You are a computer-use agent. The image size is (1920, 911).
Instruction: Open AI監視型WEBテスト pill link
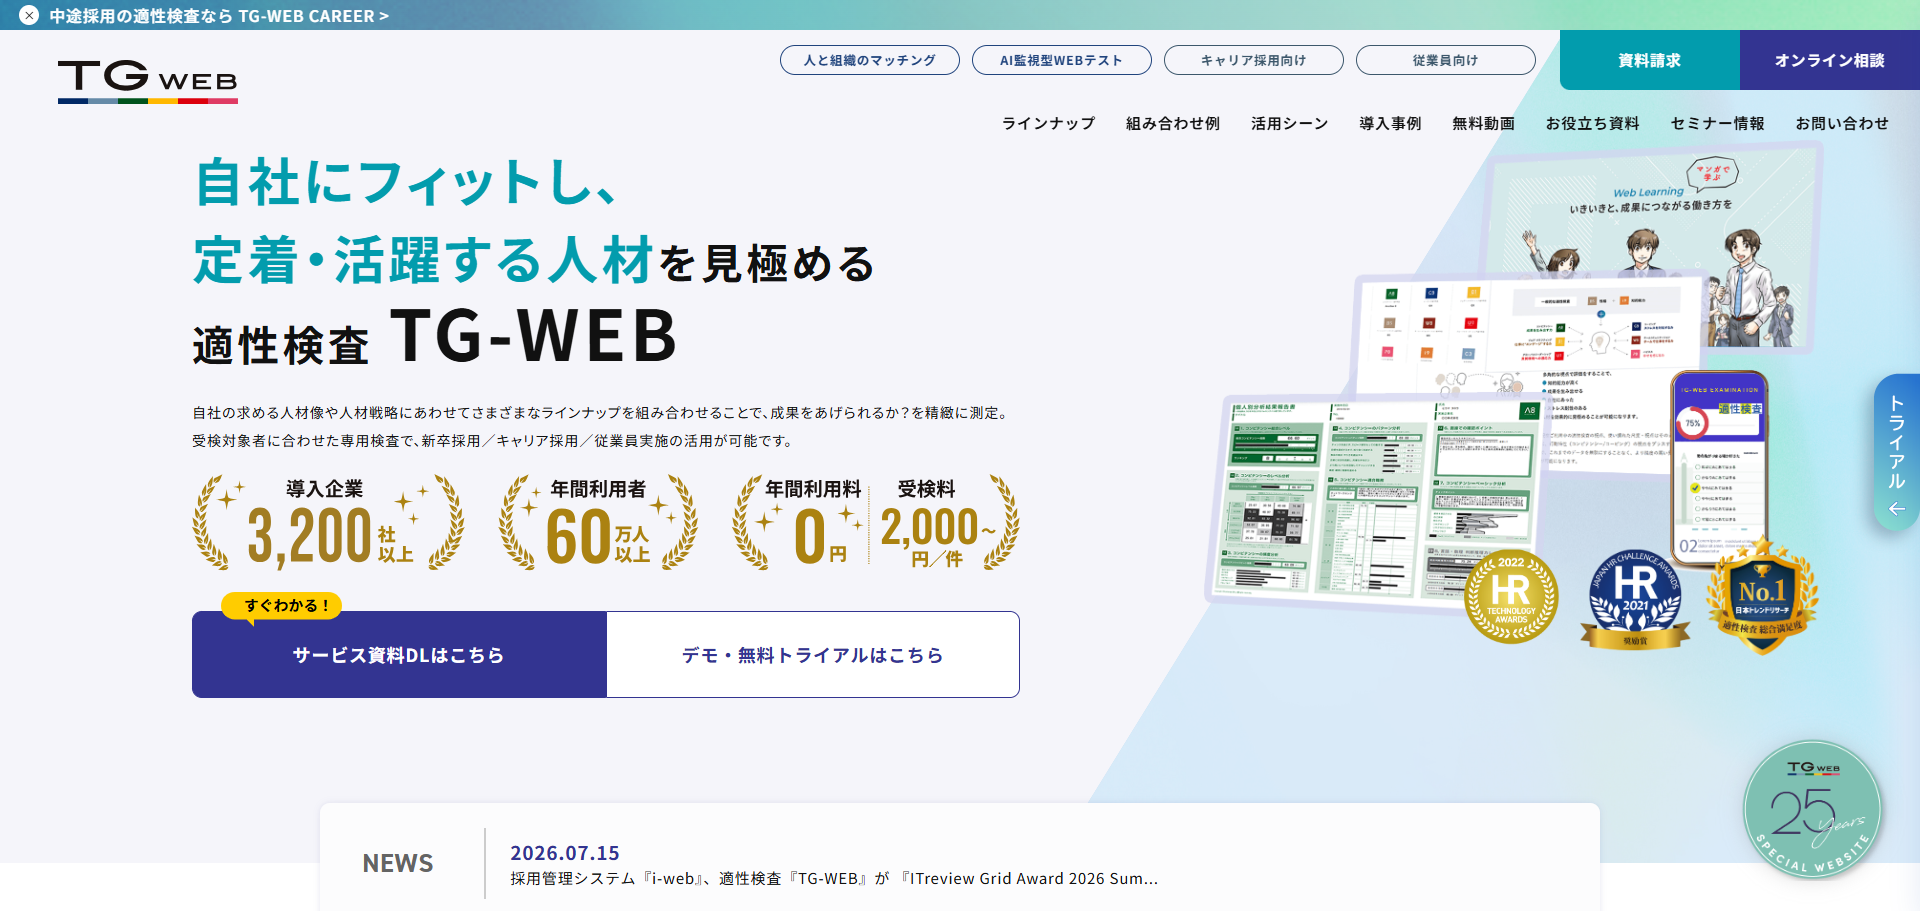point(1062,60)
